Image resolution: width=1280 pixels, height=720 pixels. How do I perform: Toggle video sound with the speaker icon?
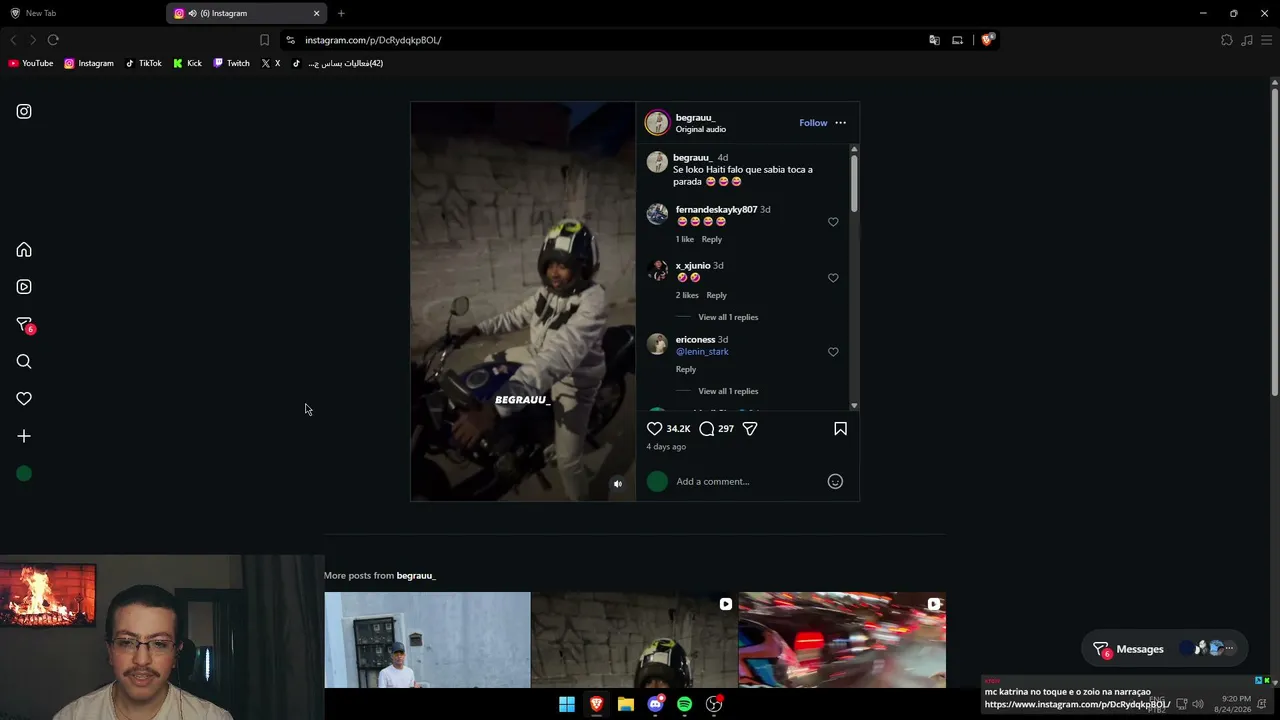618,484
